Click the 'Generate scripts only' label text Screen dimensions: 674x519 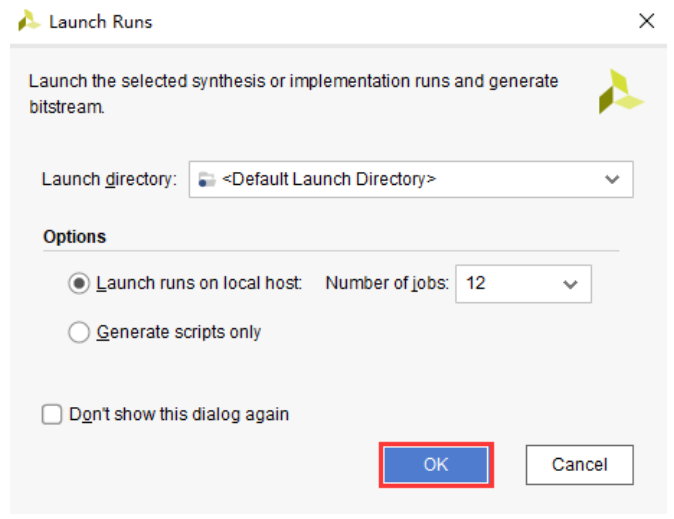pyautogui.click(x=178, y=333)
